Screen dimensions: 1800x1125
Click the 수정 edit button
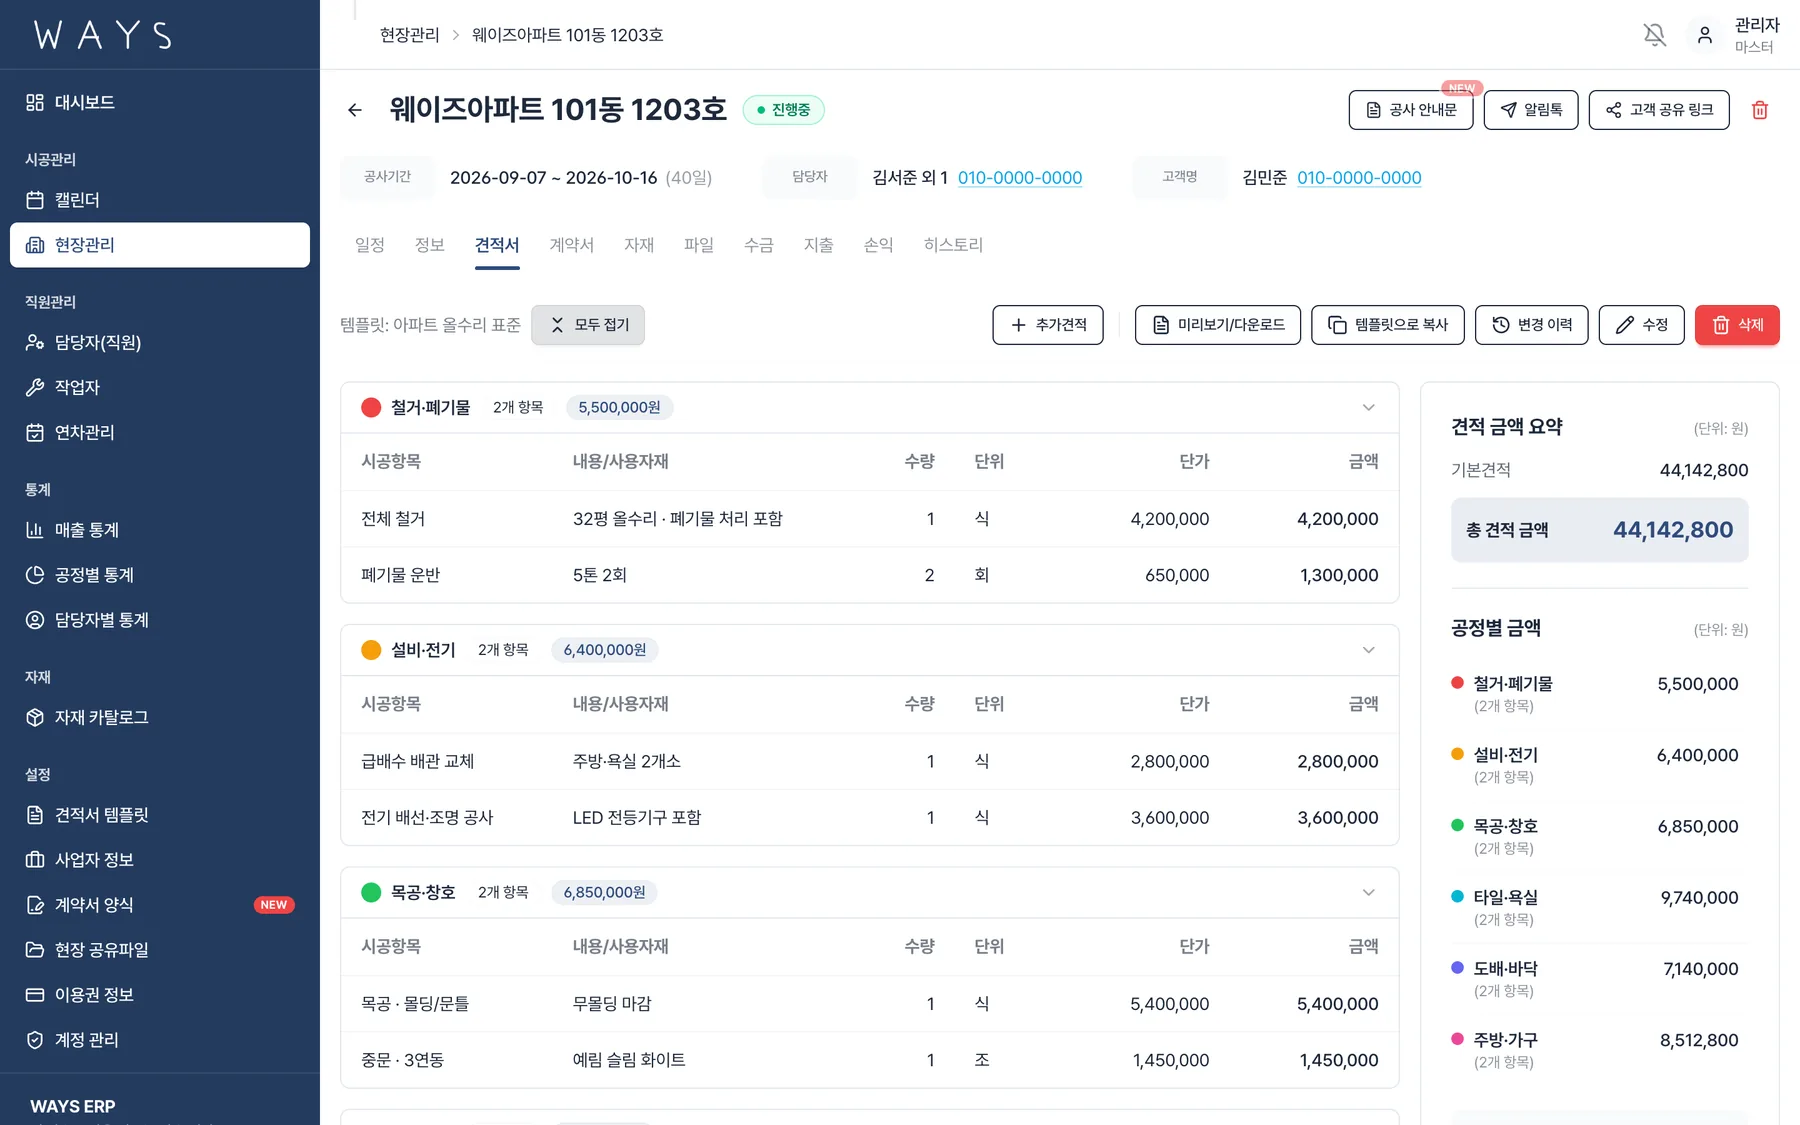pos(1642,325)
